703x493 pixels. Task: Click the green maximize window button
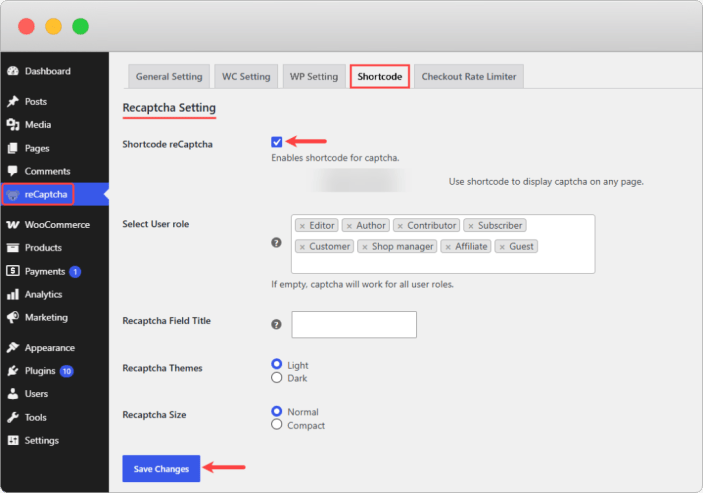tap(81, 26)
